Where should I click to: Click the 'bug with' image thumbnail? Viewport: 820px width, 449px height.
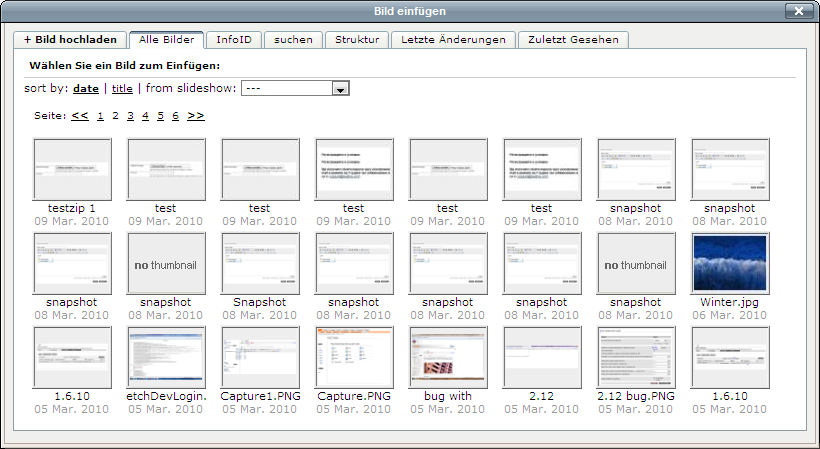pyautogui.click(x=447, y=357)
